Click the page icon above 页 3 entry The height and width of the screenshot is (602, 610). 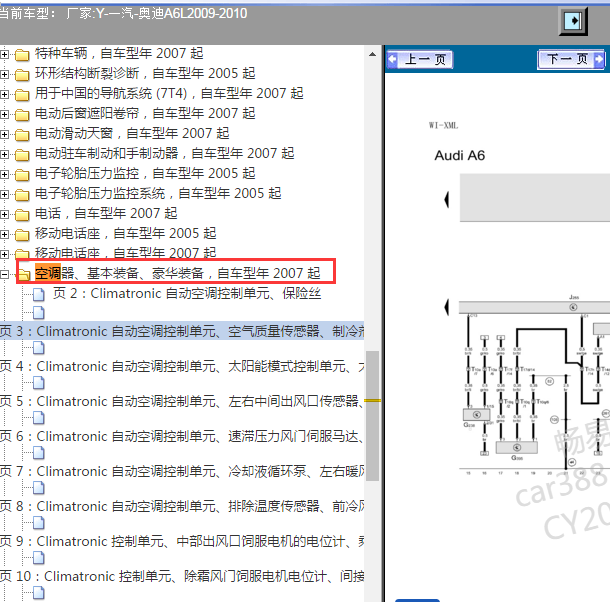point(39,312)
